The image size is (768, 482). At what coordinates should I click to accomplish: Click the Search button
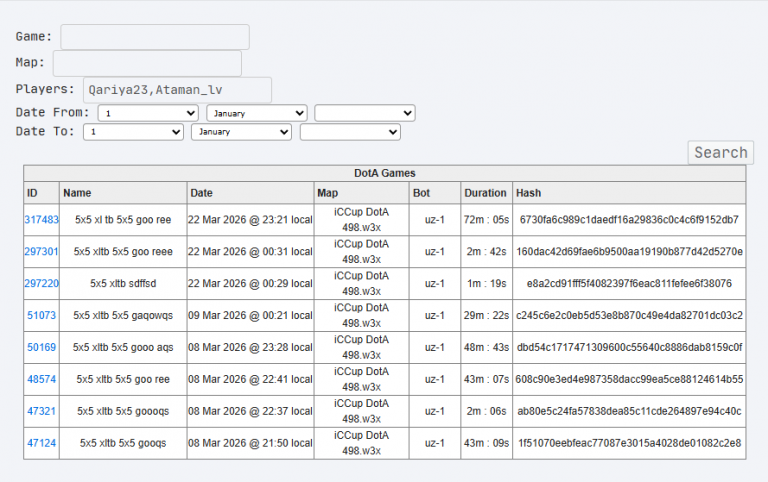pyautogui.click(x=720, y=152)
